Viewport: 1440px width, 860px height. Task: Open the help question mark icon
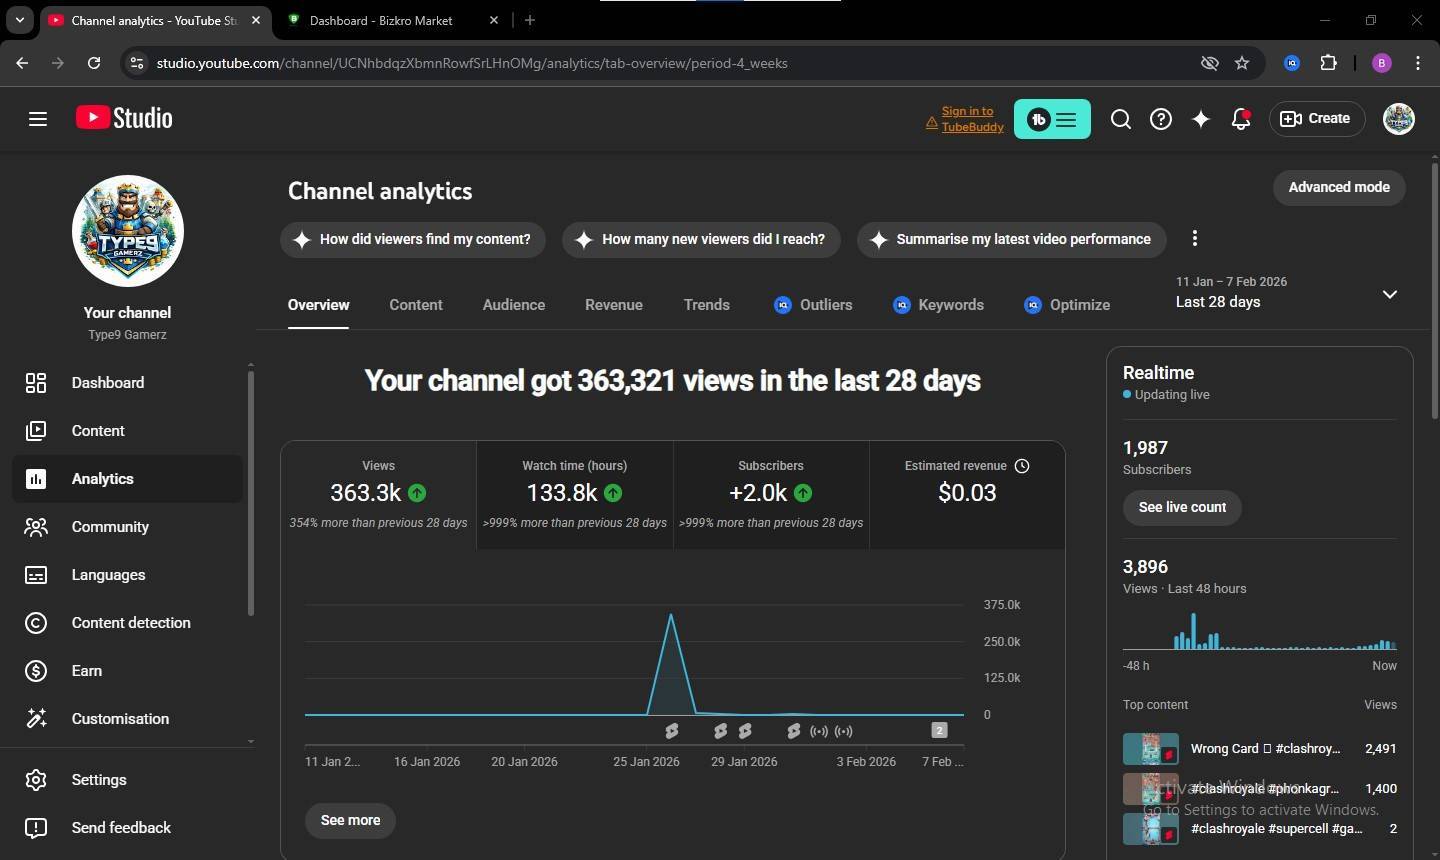click(x=1161, y=119)
